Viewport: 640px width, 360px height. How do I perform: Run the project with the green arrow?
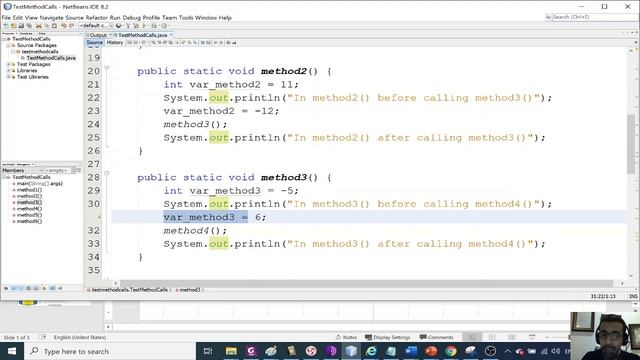click(144, 26)
